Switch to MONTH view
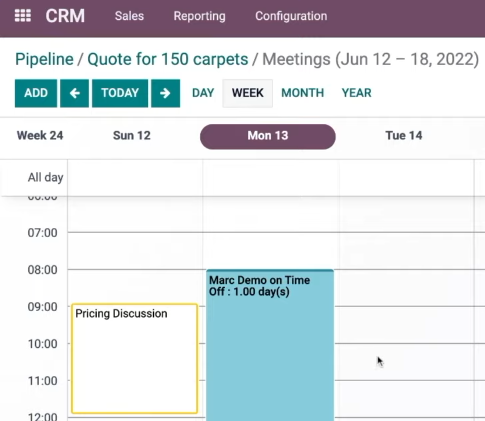Viewport: 485px width, 421px height. [x=303, y=93]
